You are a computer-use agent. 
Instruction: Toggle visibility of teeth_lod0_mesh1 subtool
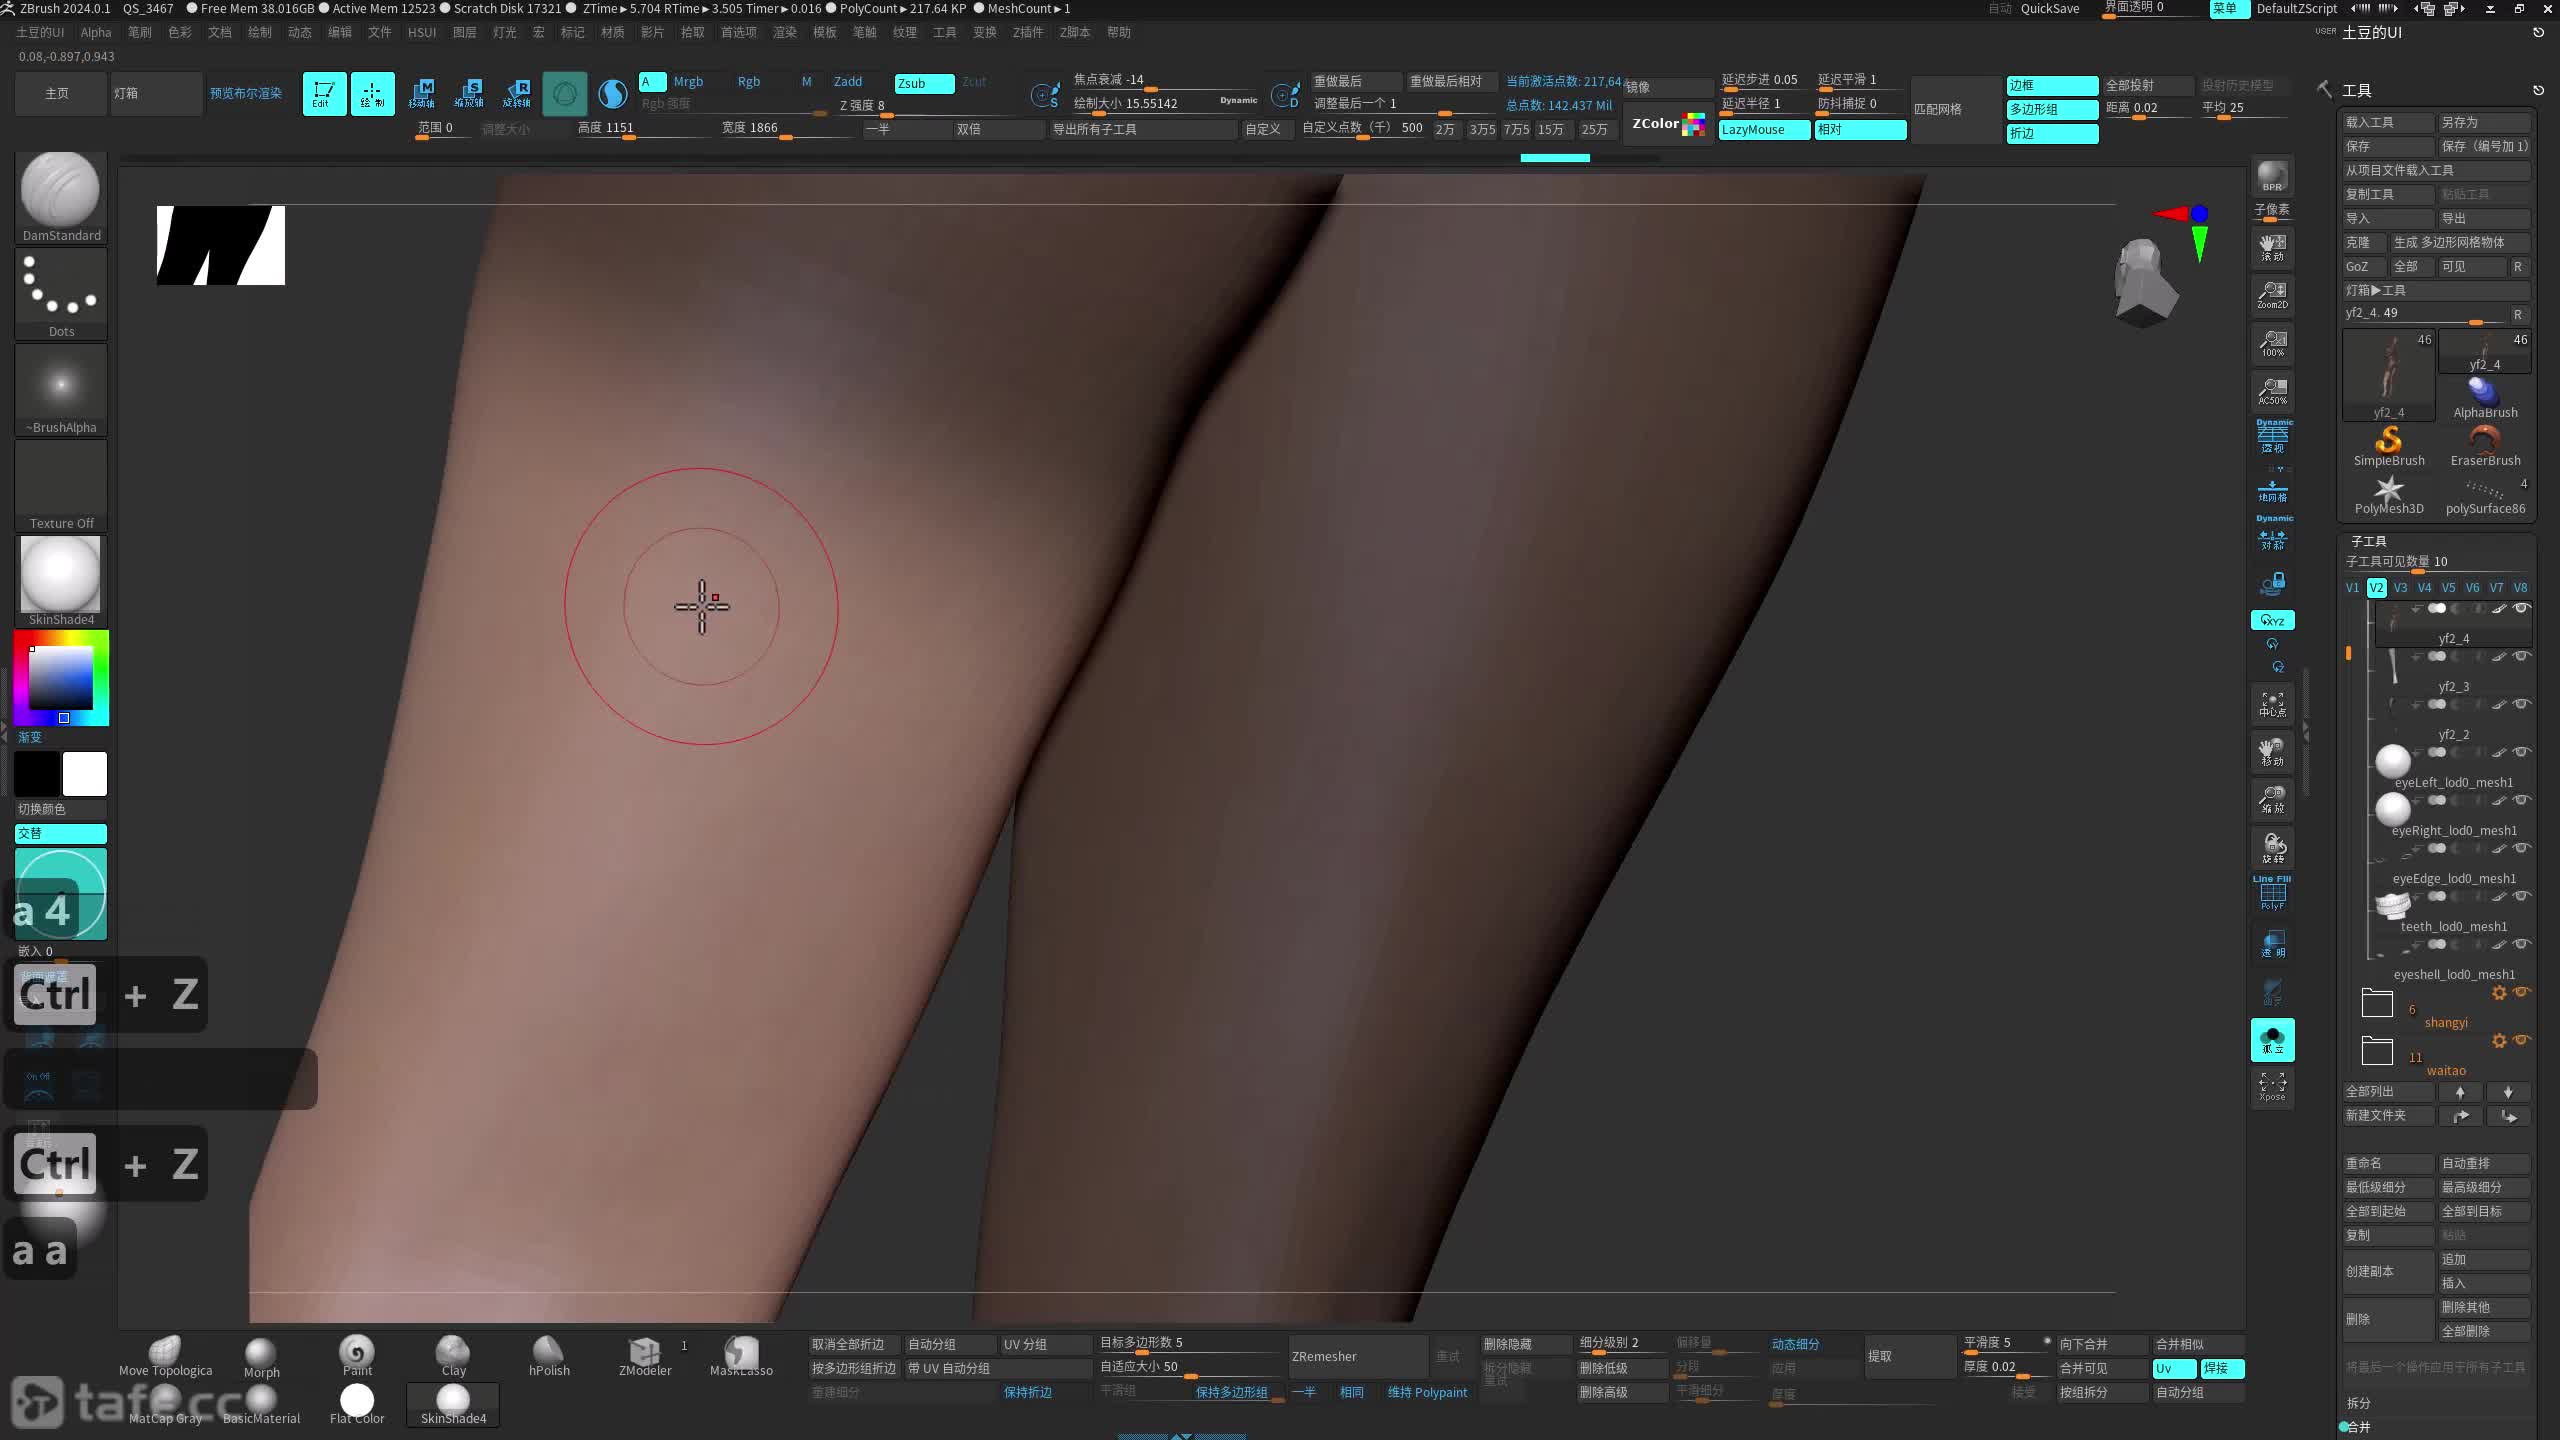(2521, 896)
